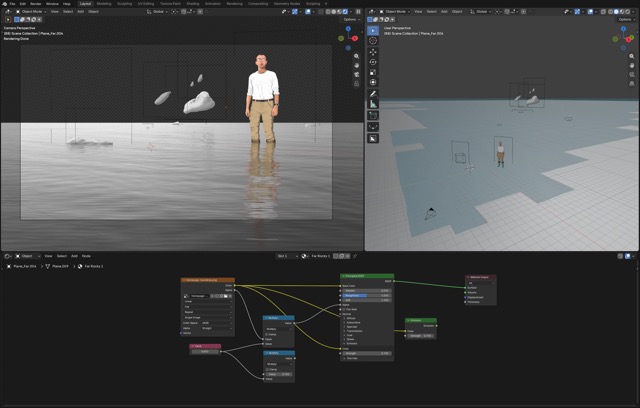Click the pan hand icon in left camera viewport

pyautogui.click(x=357, y=65)
